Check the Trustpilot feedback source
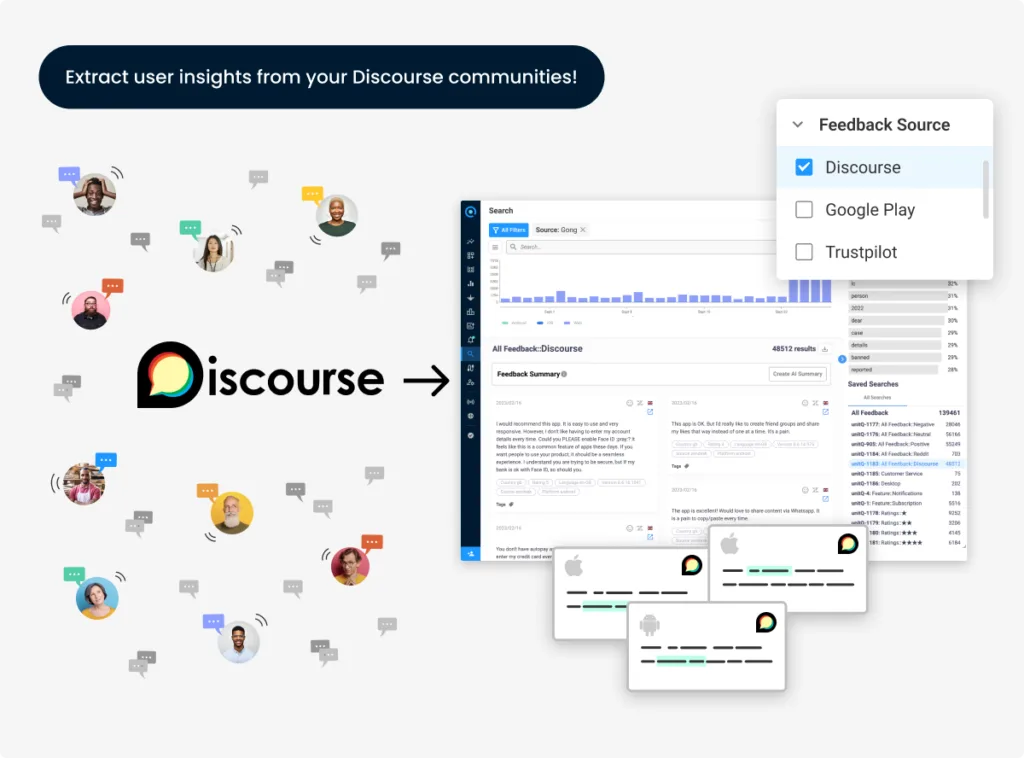1024x758 pixels. [804, 252]
